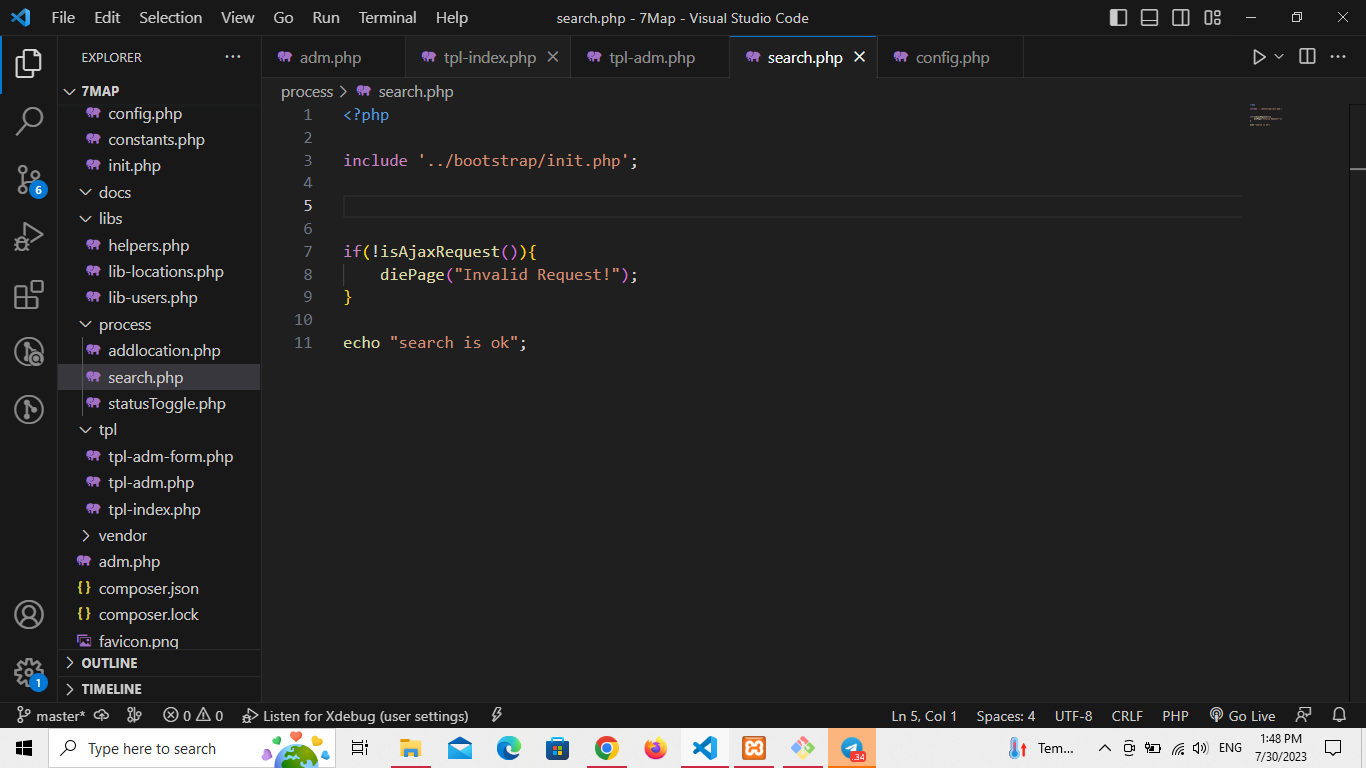Image resolution: width=1366 pixels, height=768 pixels.
Task: Place cursor on empty line 5
Action: tap(792, 206)
